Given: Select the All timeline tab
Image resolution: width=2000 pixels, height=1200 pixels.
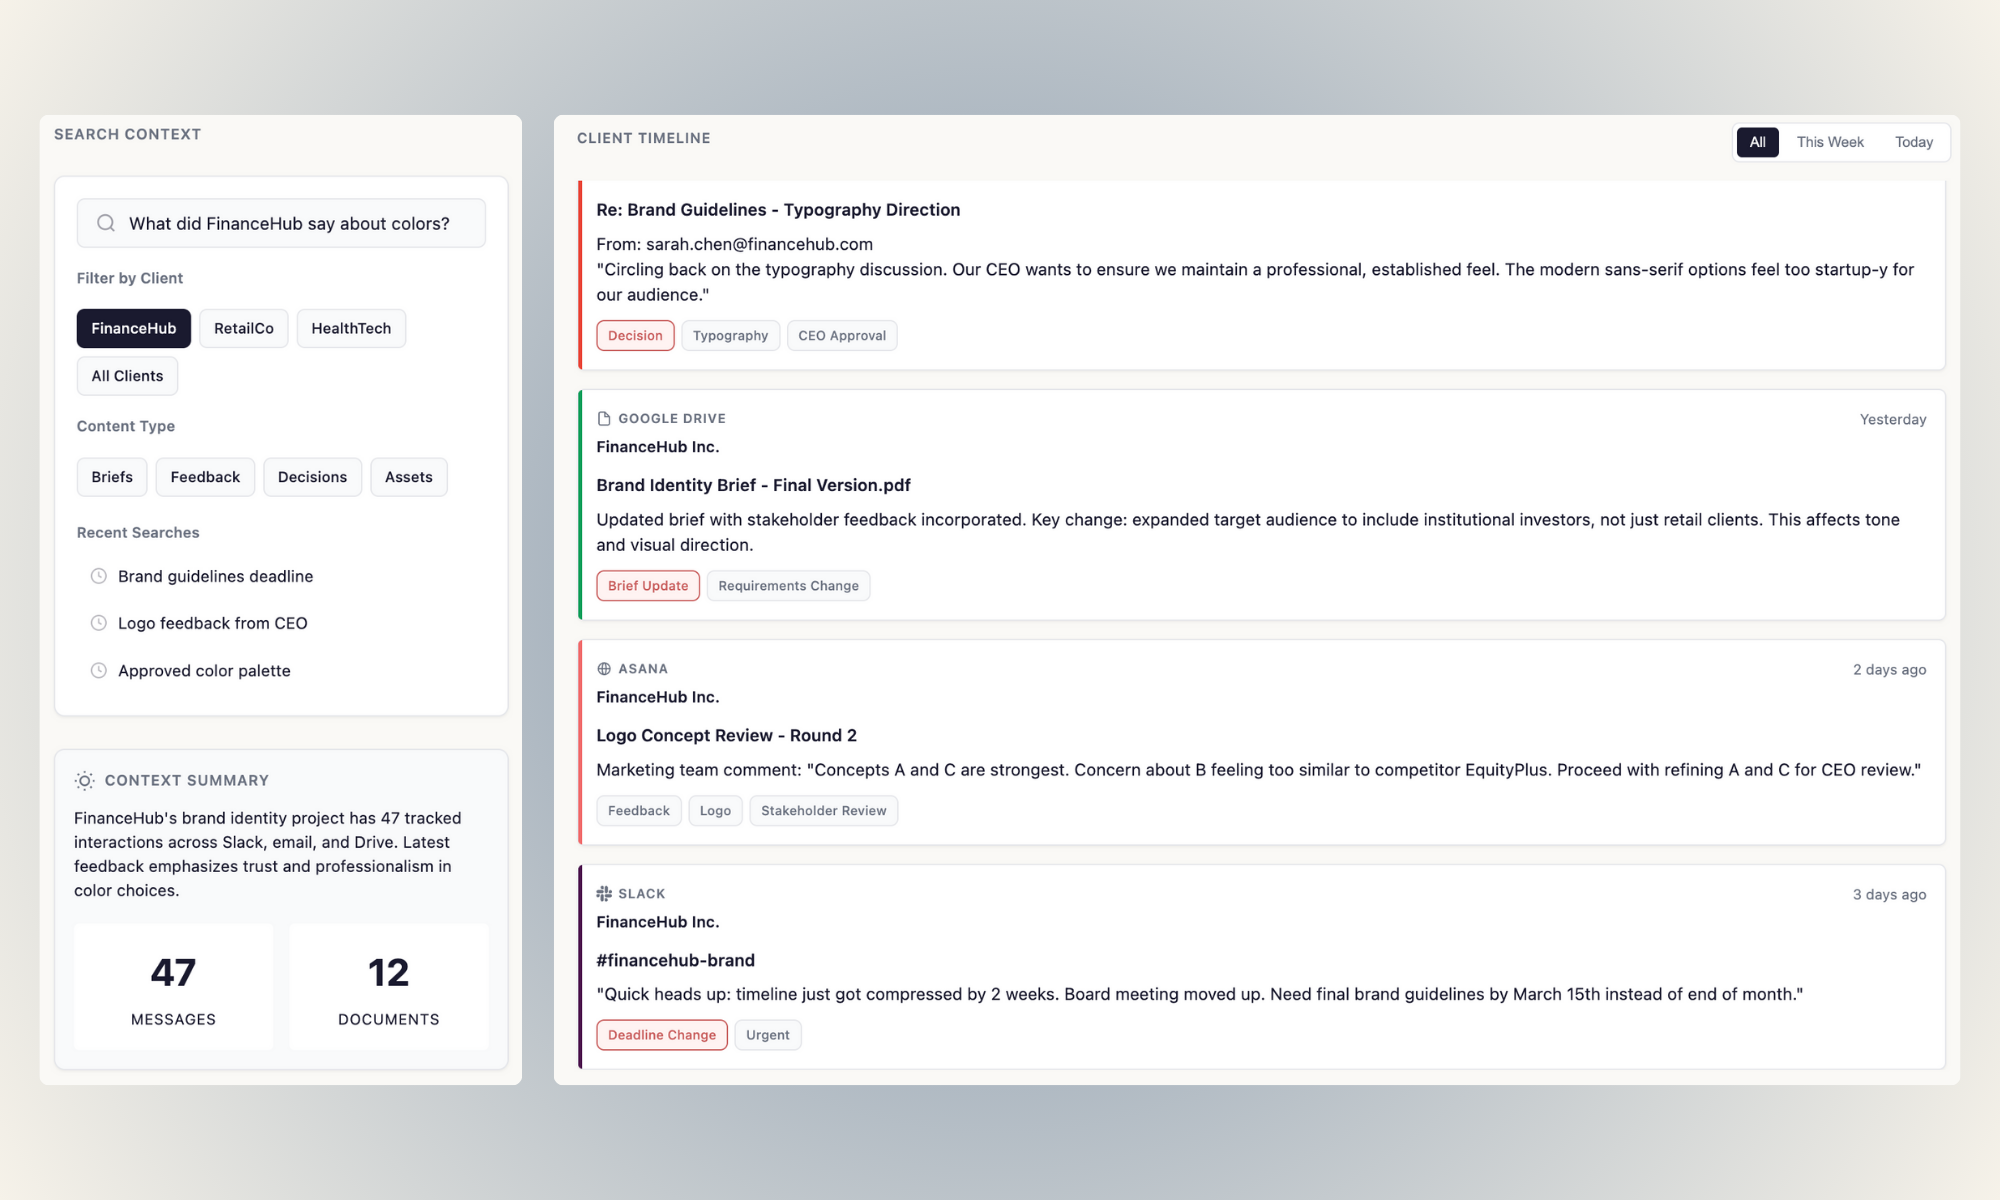Looking at the screenshot, I should coord(1757,142).
